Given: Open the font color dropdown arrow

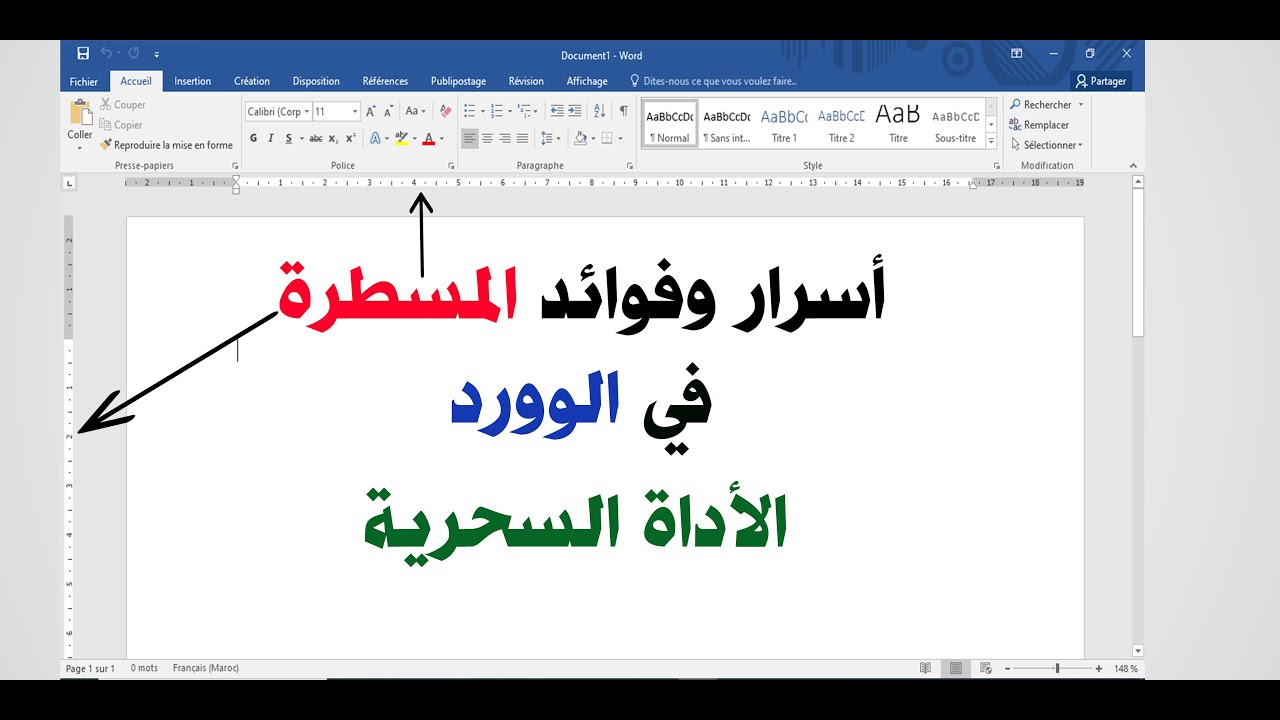Looking at the screenshot, I should pyautogui.click(x=441, y=138).
